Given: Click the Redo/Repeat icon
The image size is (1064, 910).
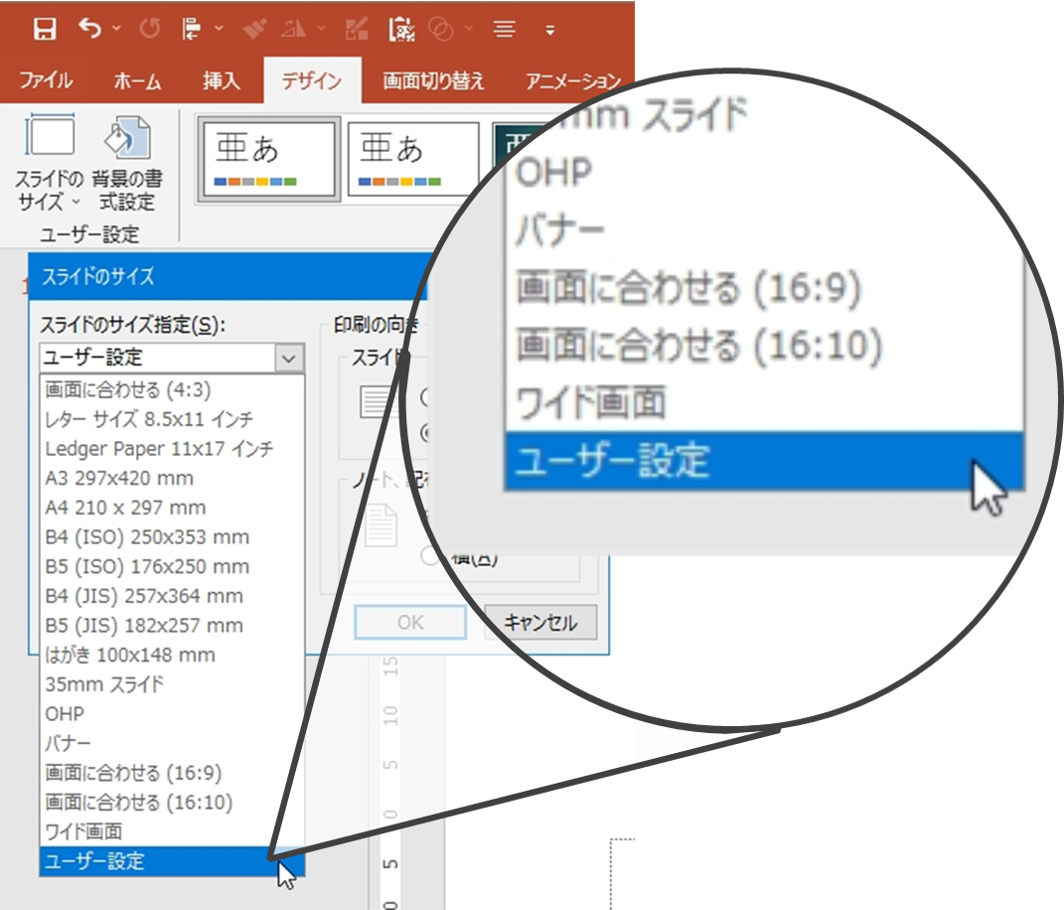Looking at the screenshot, I should point(150,29).
